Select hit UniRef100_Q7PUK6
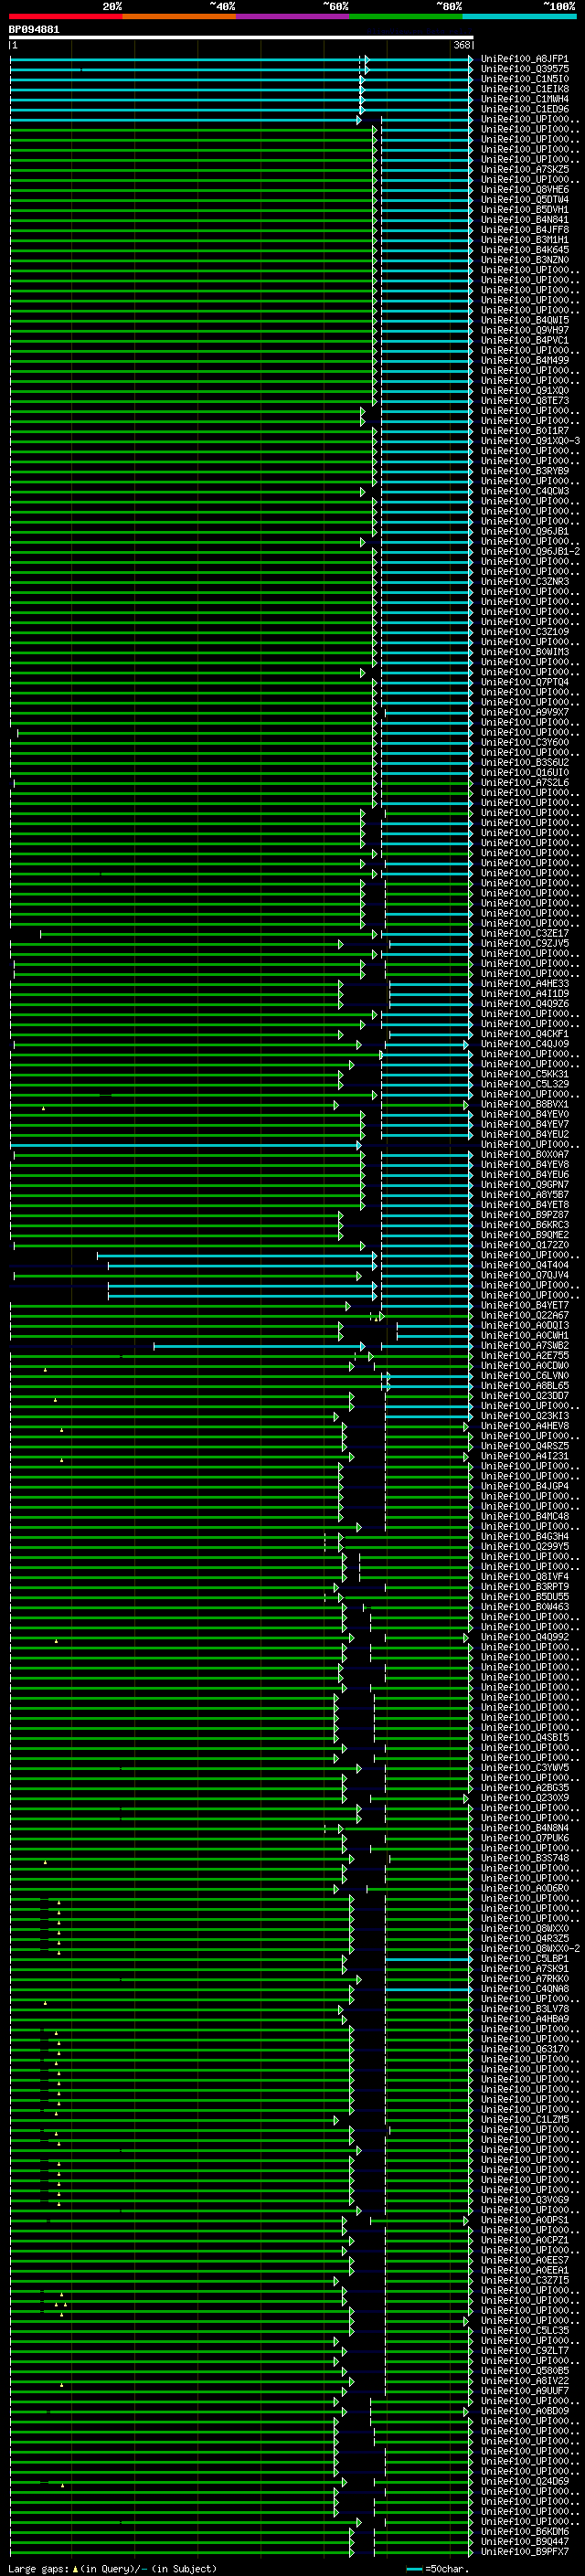 (x=525, y=1839)
